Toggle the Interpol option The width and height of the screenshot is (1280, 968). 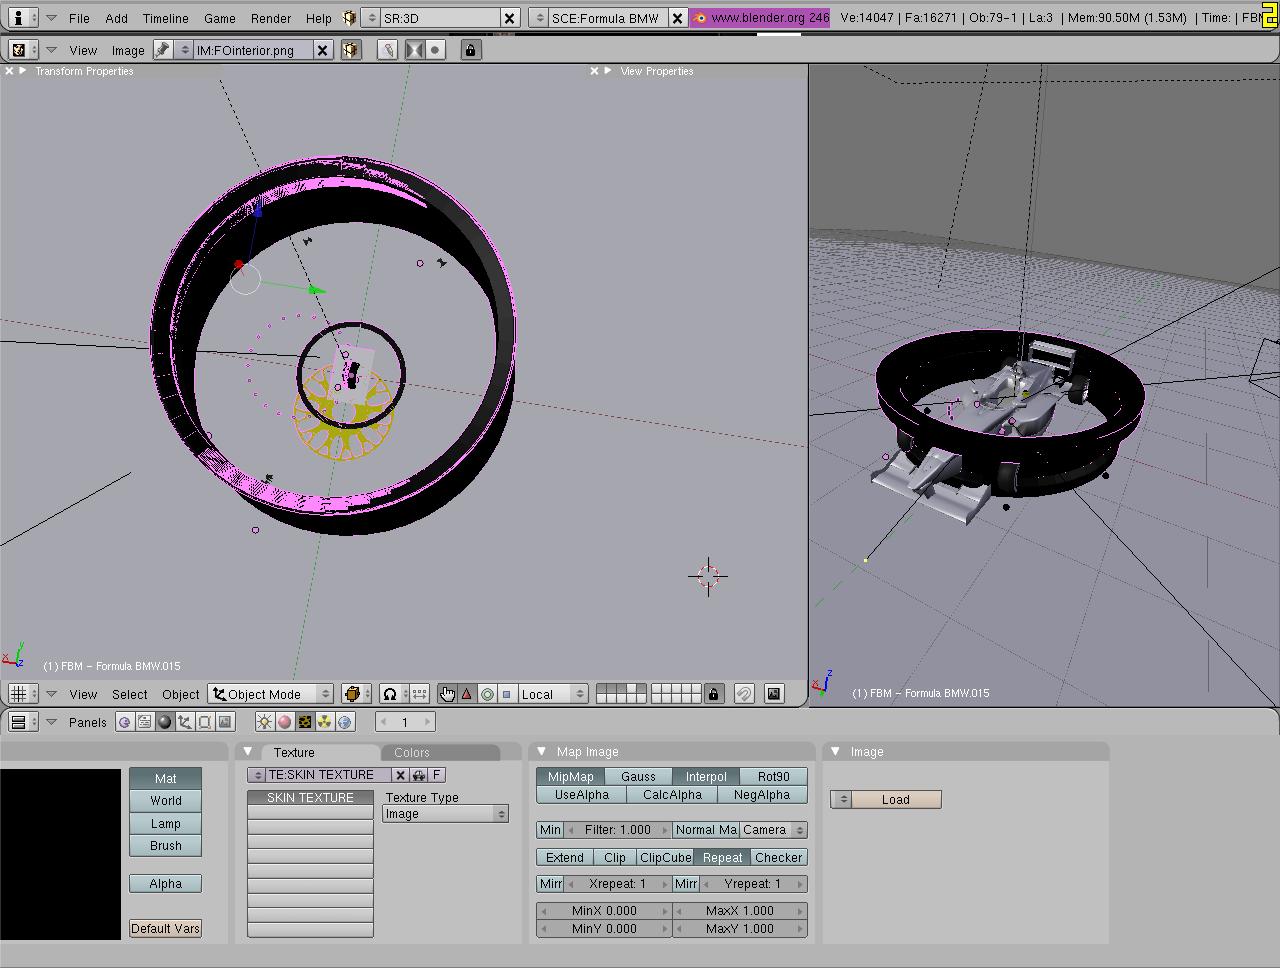706,777
